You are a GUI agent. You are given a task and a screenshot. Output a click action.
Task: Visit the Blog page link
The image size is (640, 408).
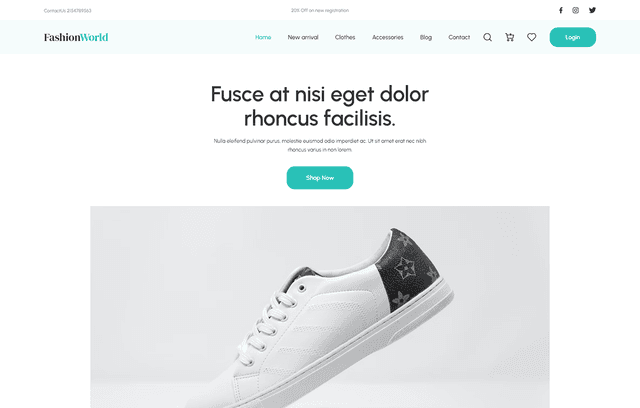426,37
